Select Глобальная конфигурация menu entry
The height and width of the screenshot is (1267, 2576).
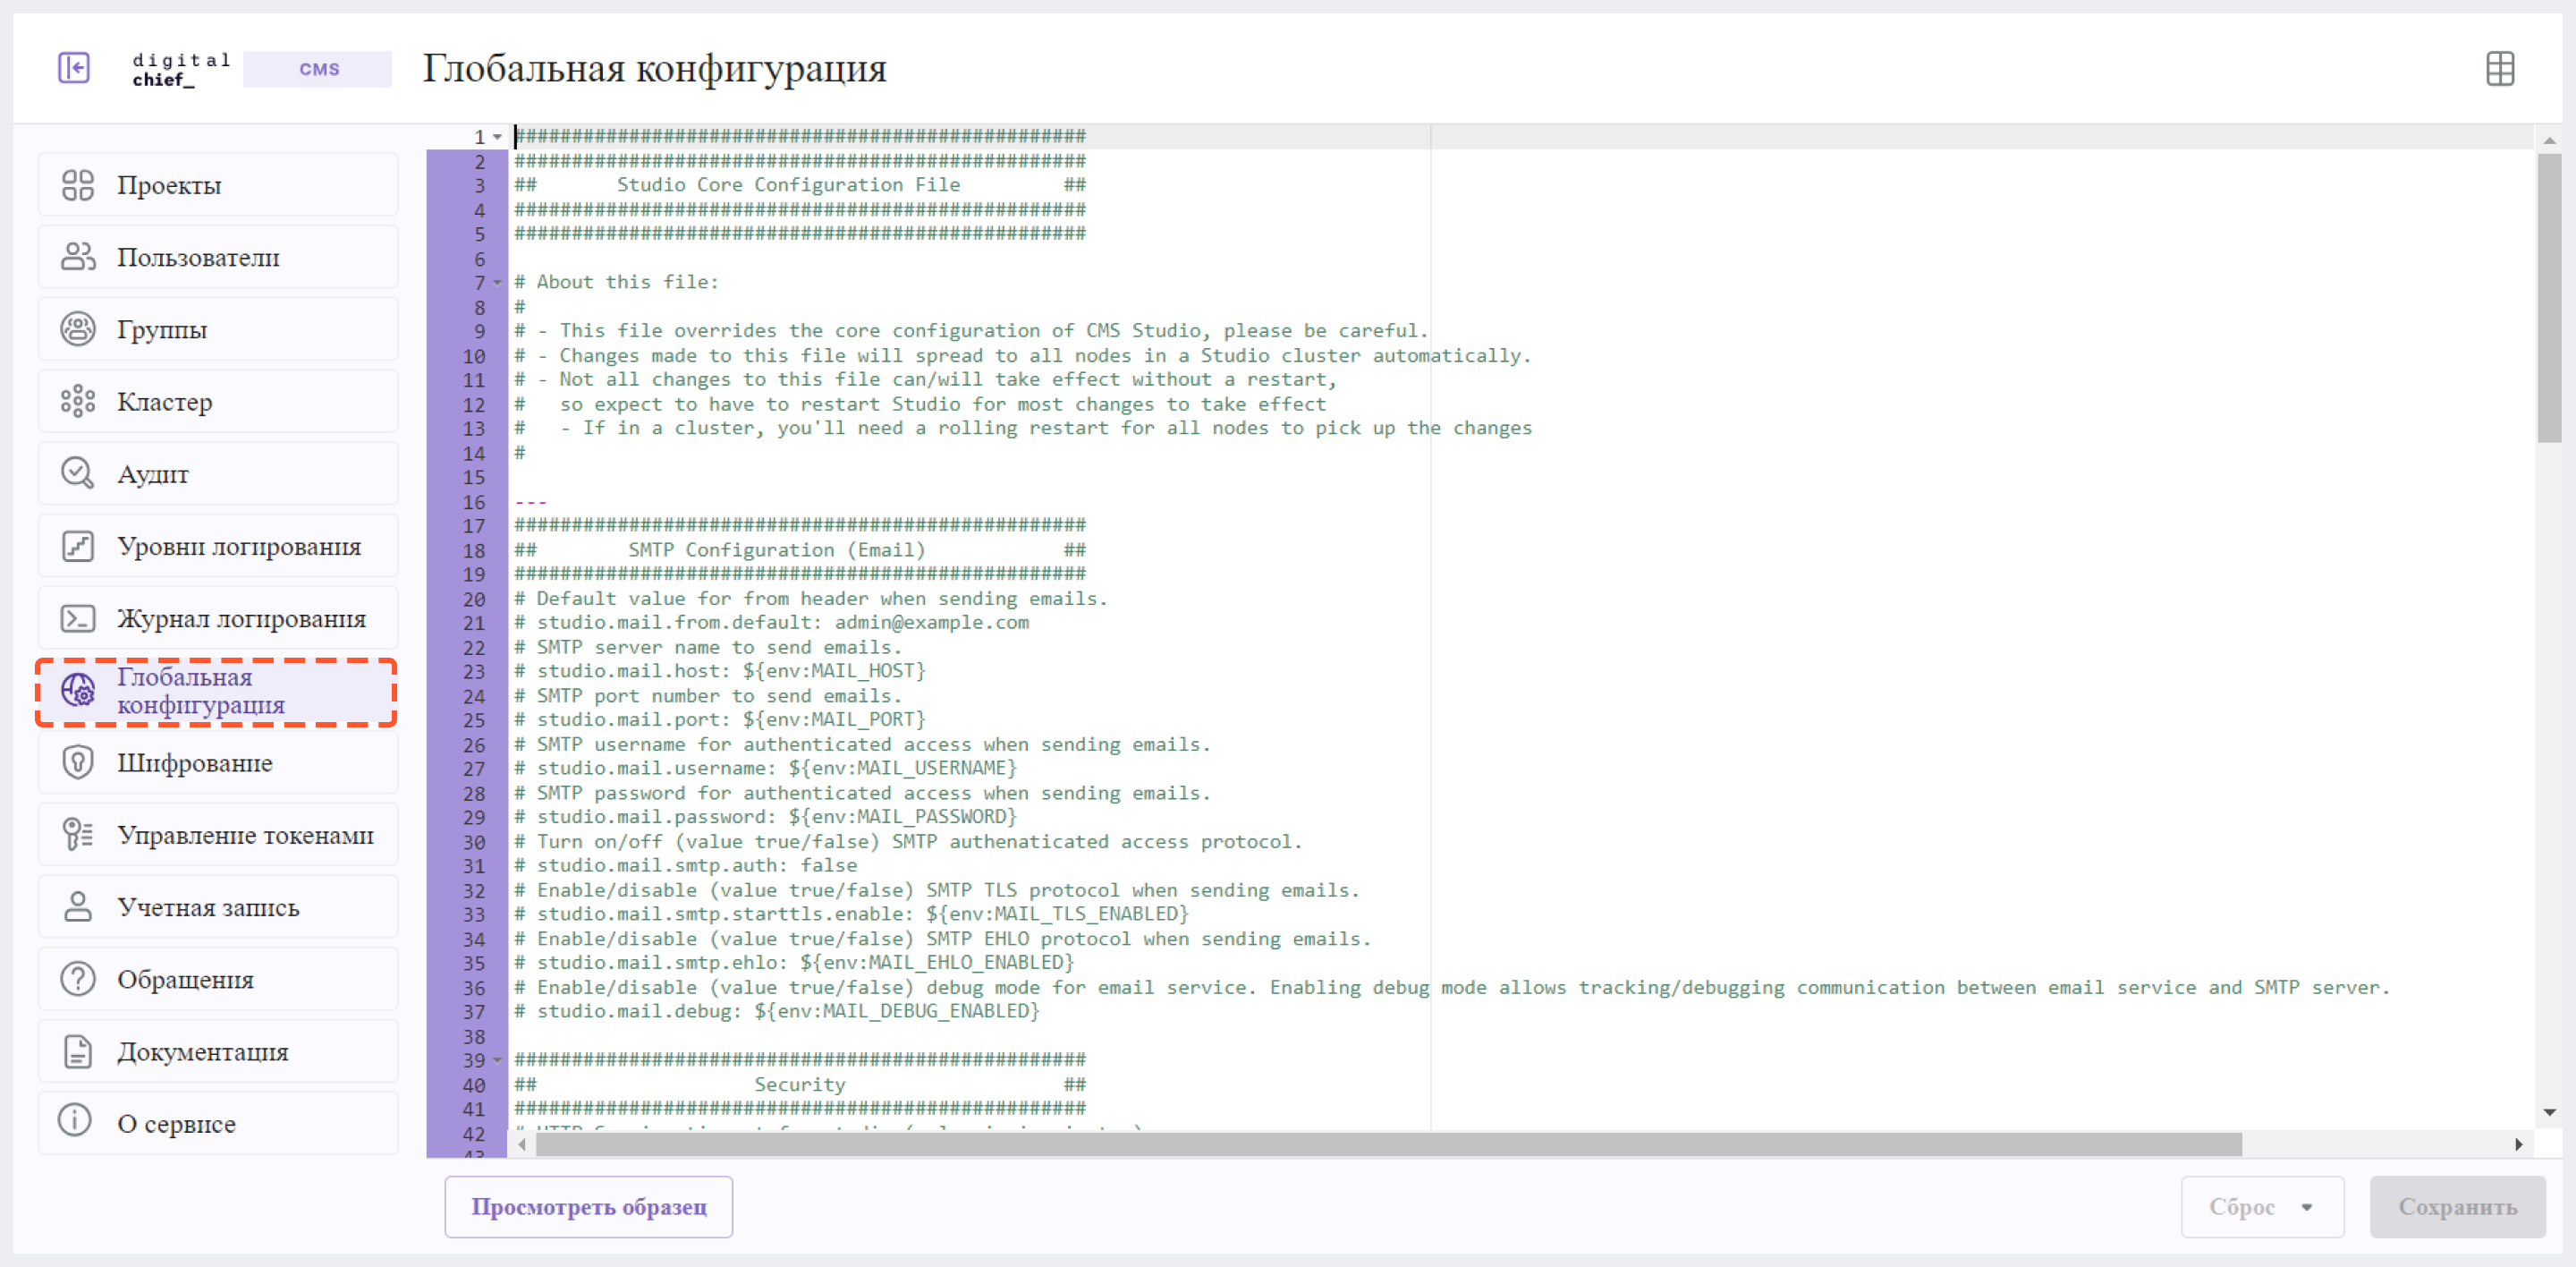tap(218, 691)
